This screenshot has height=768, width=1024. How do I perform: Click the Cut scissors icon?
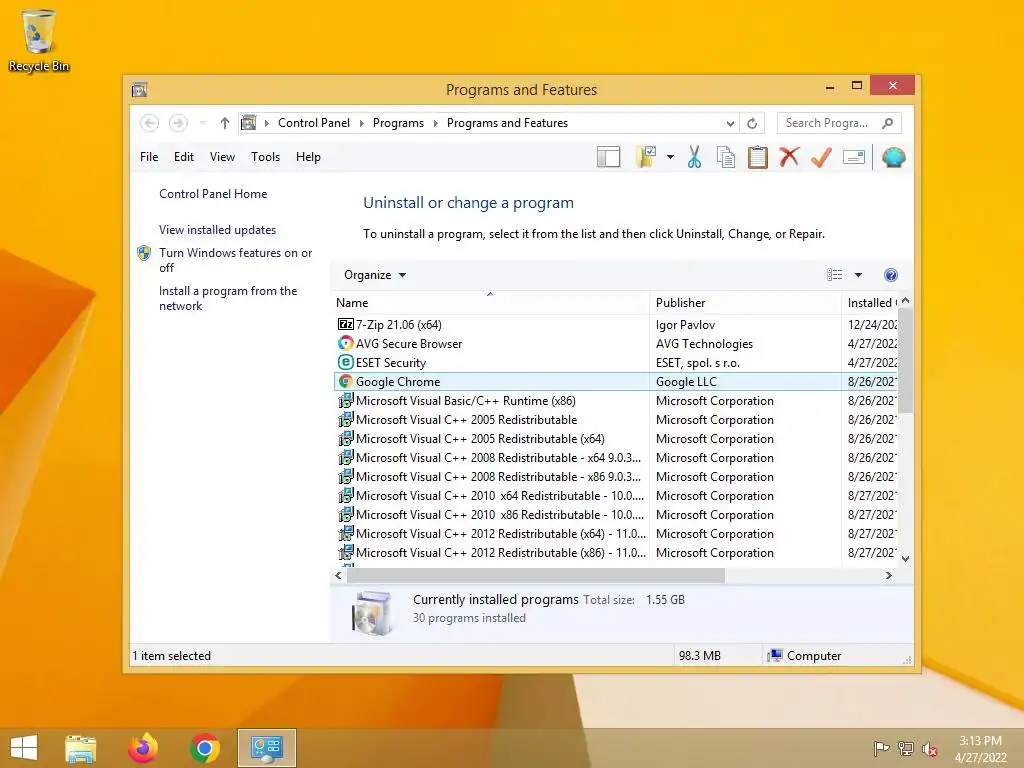[694, 157]
